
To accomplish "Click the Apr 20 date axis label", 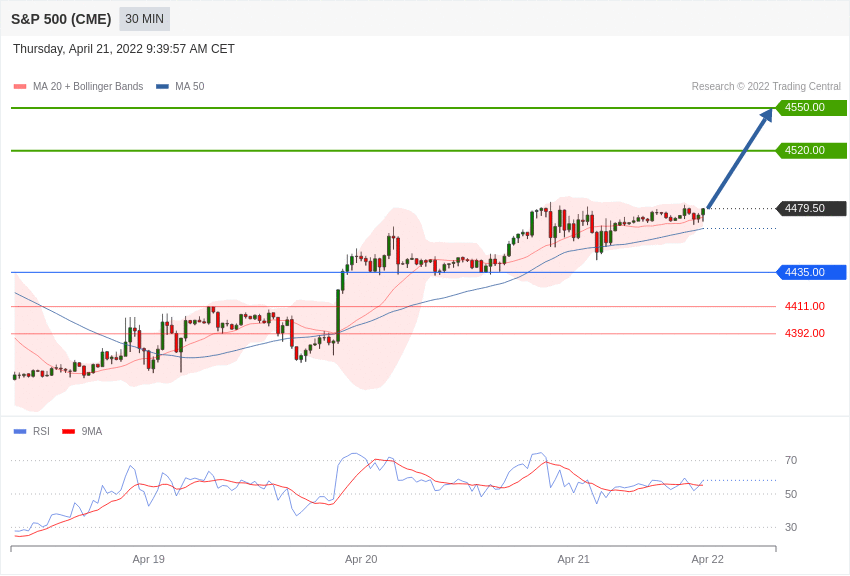I will 361,559.
